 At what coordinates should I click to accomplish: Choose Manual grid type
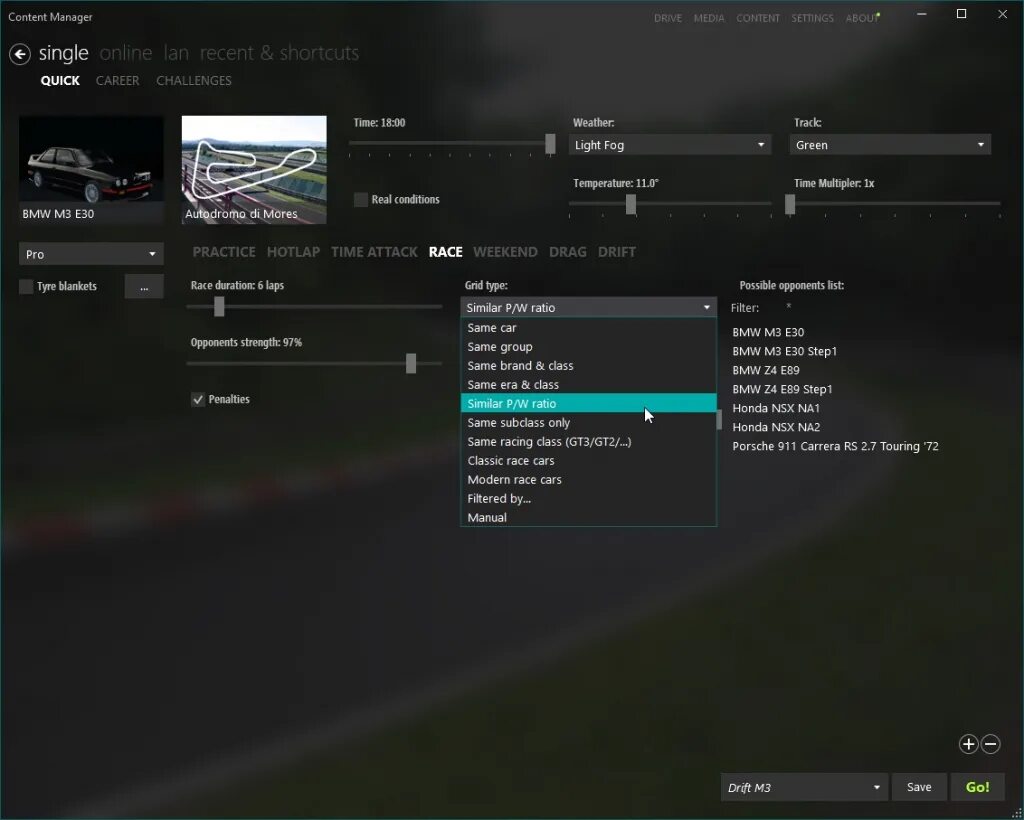(x=588, y=517)
